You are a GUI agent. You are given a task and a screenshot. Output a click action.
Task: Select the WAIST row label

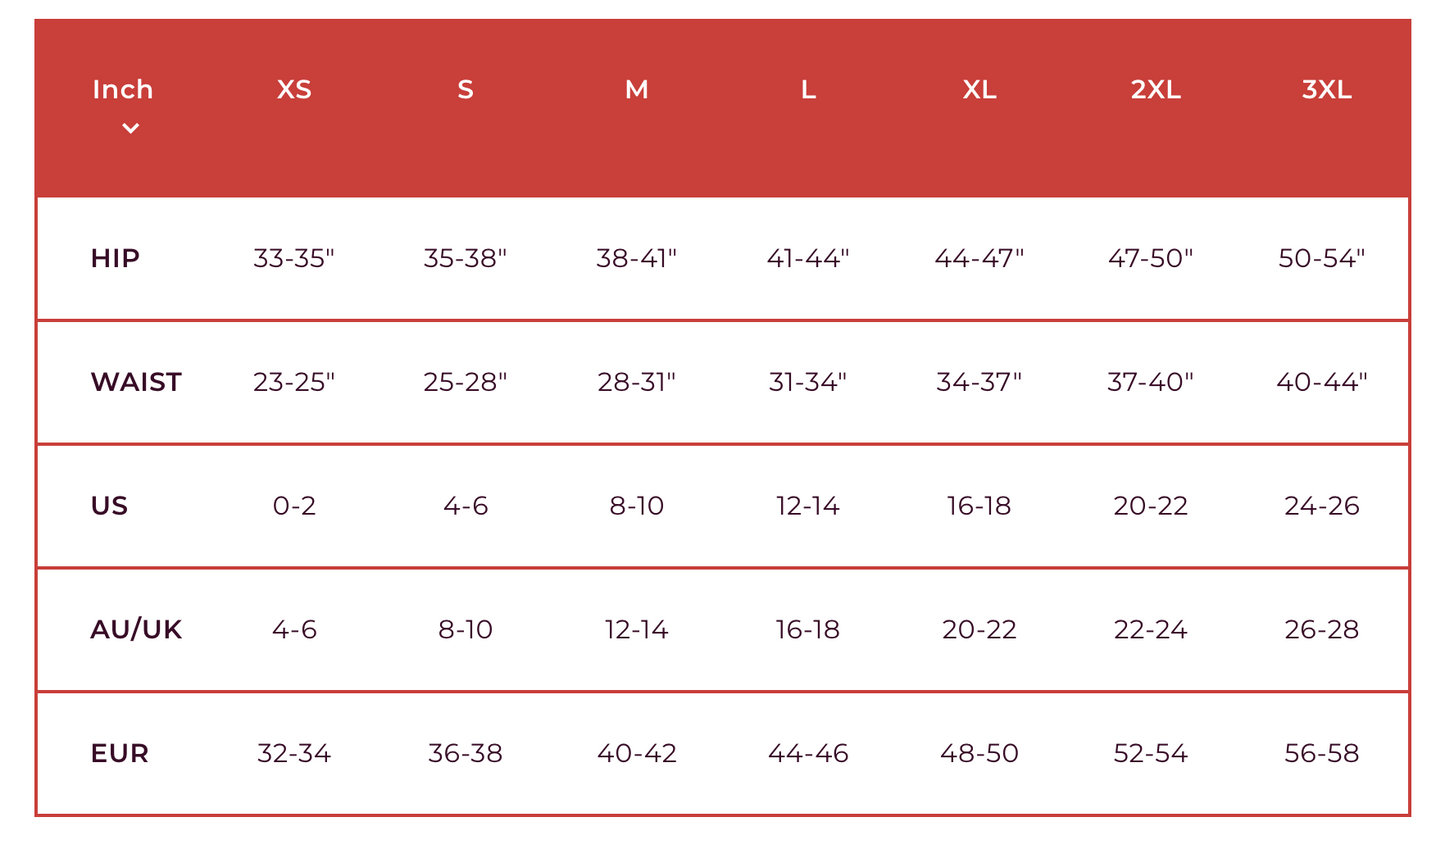pos(136,382)
